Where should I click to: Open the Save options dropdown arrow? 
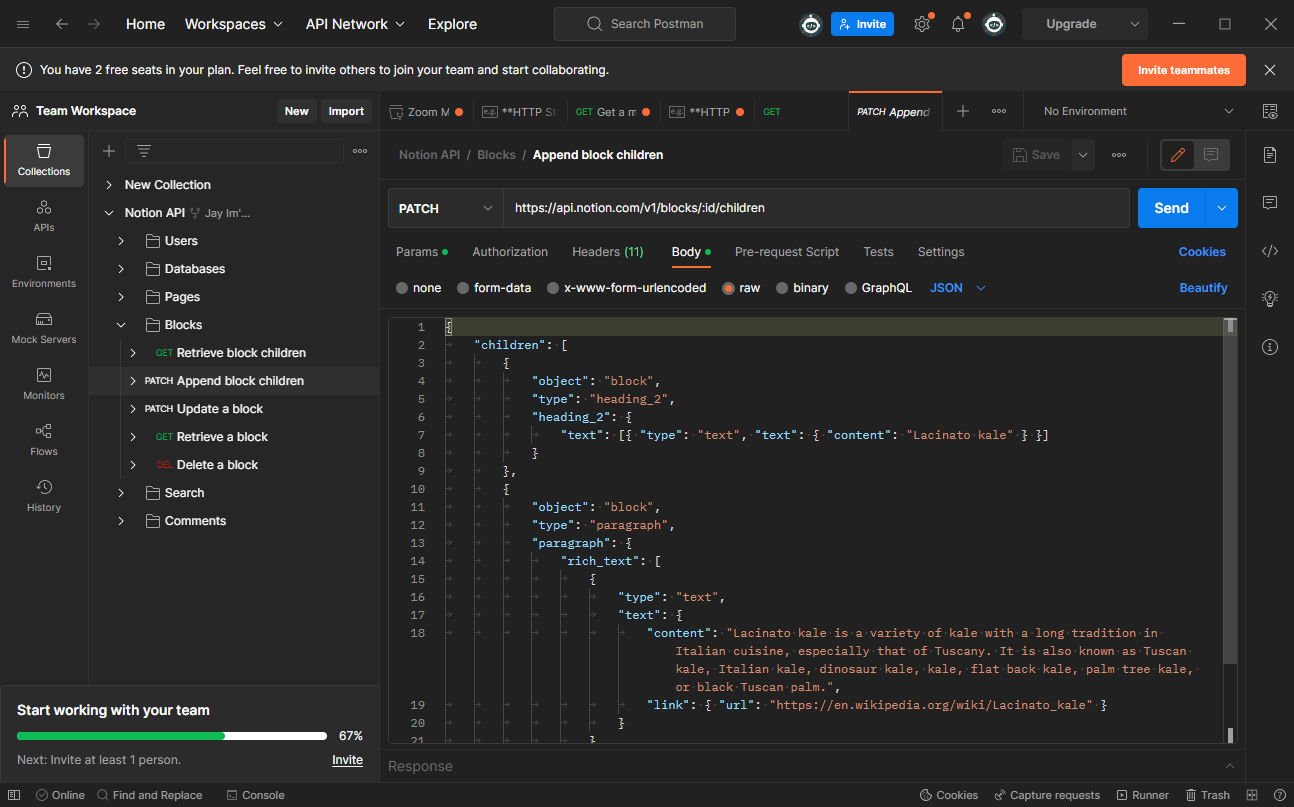(x=1082, y=155)
